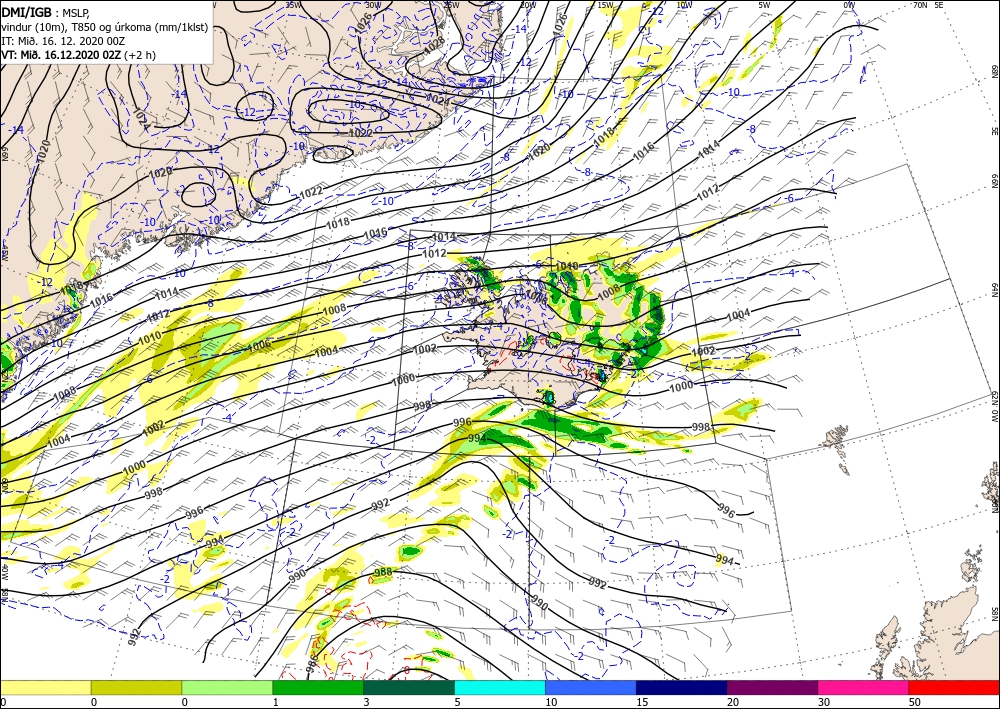1000x709 pixels.
Task: Click the olive yellow legend color segment
Action: 136,687
